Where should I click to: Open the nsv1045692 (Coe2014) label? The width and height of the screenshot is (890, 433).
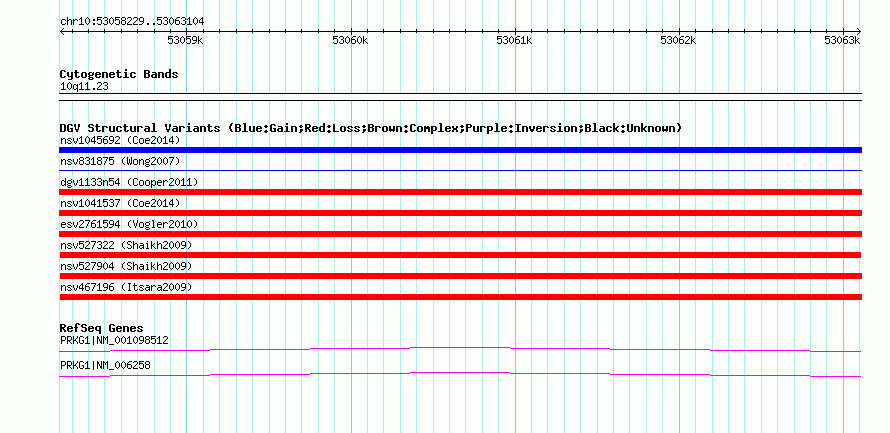(x=120, y=140)
